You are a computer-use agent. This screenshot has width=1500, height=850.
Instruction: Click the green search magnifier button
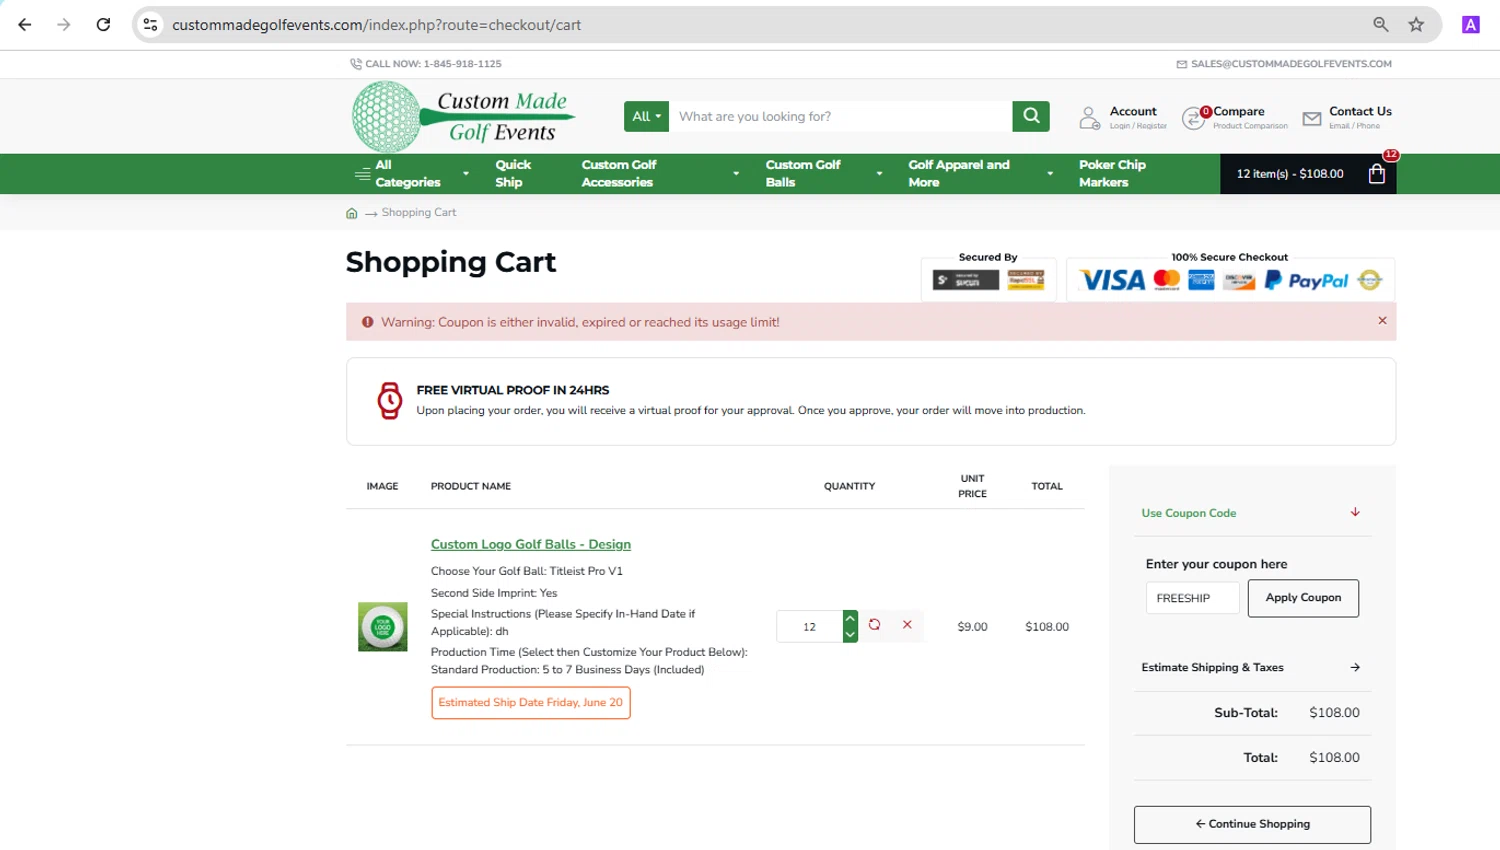pos(1031,116)
